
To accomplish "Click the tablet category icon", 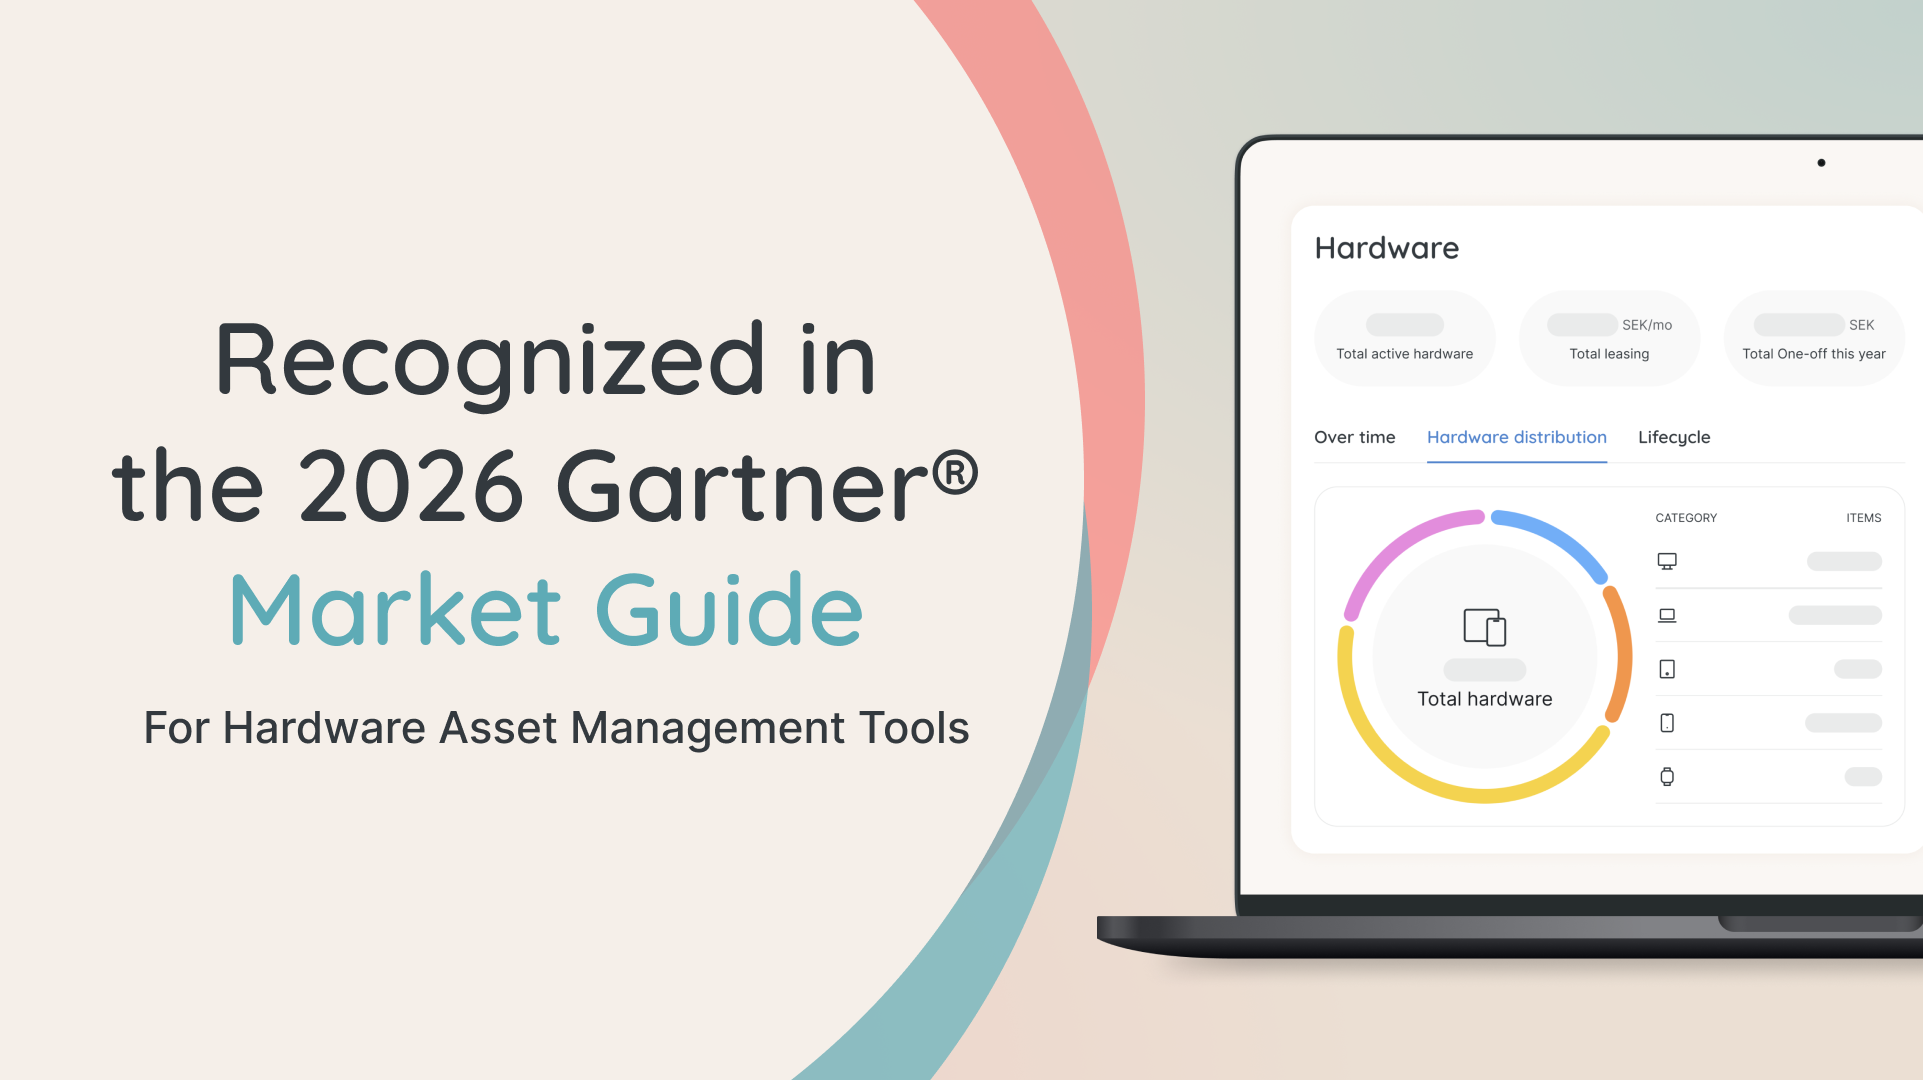I will (x=1666, y=669).
